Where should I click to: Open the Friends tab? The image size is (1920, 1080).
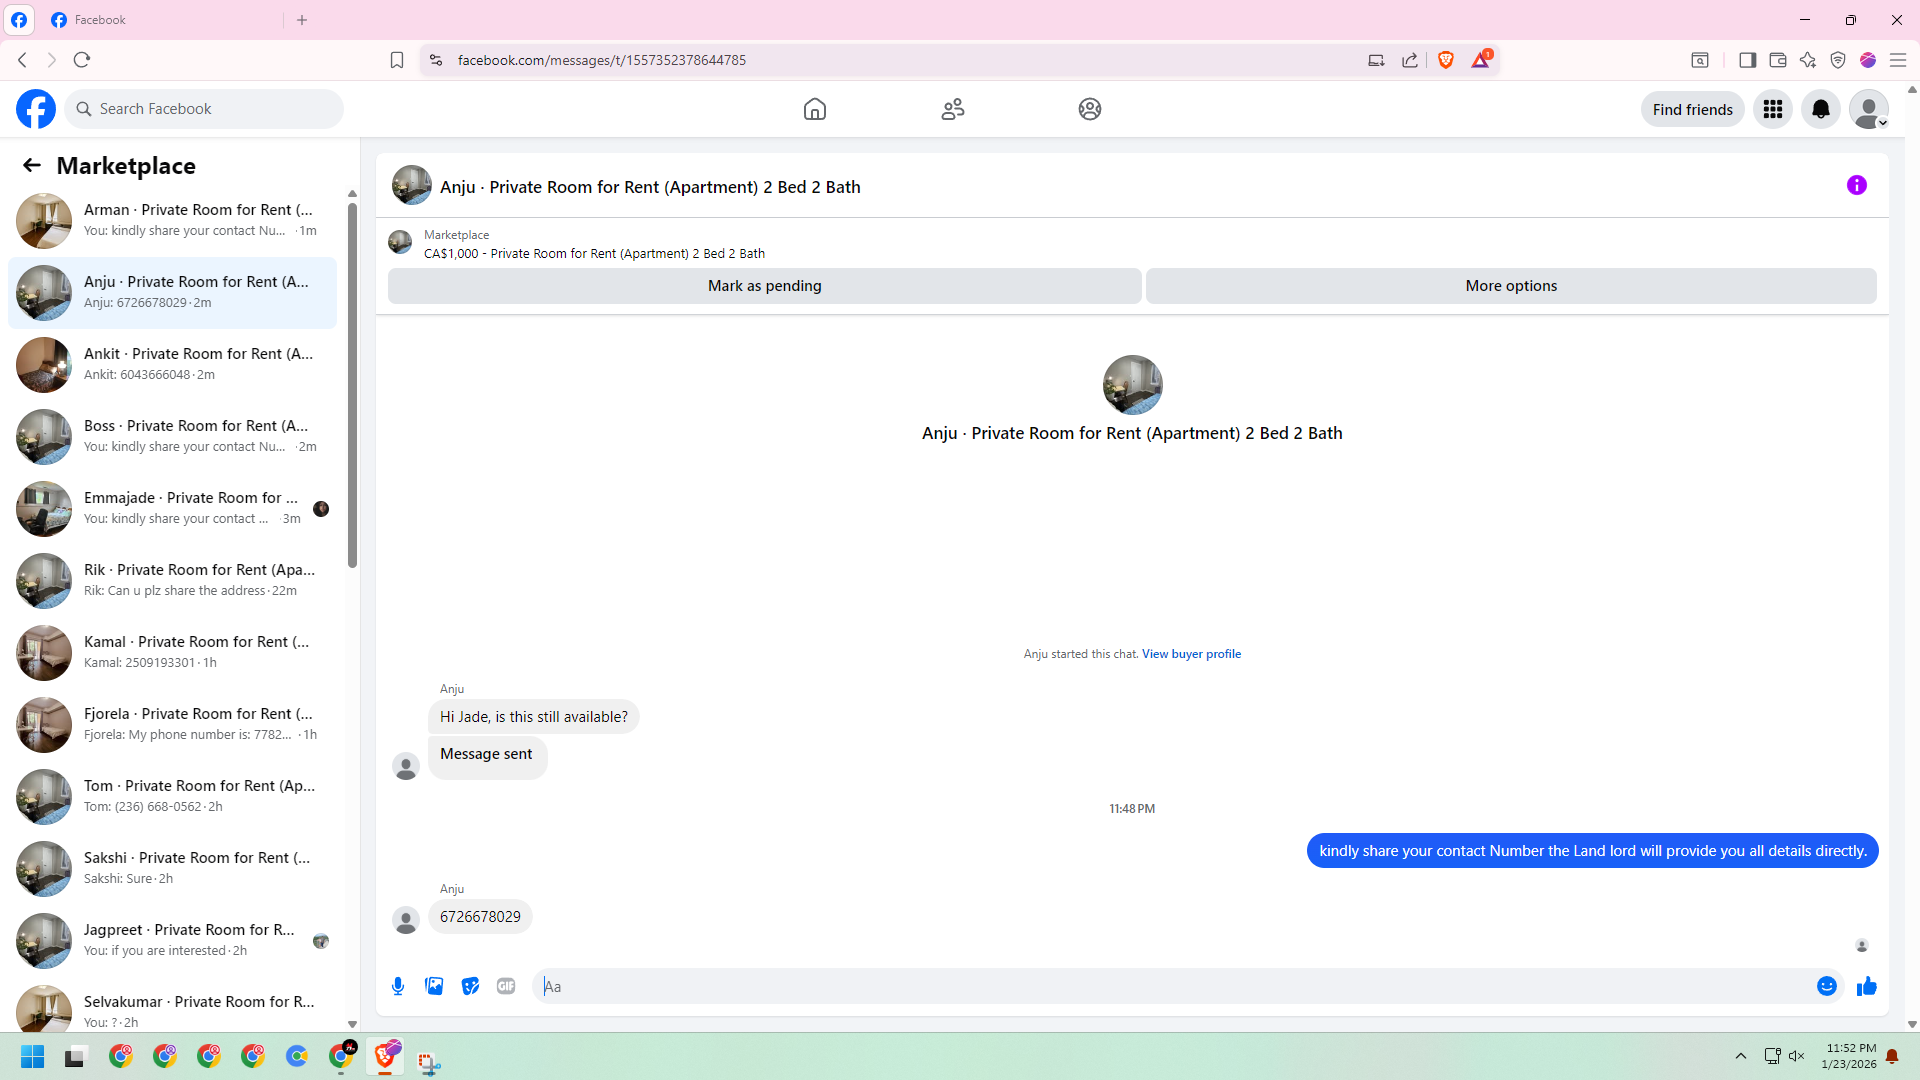[x=952, y=109]
